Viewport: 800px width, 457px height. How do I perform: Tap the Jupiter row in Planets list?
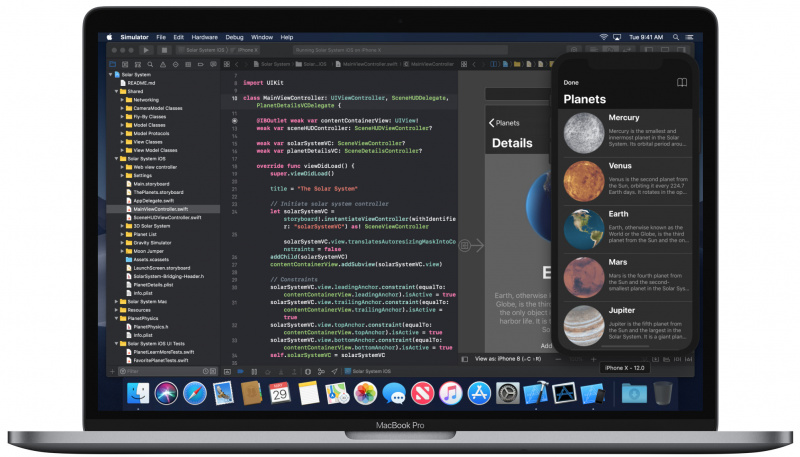click(x=625, y=325)
